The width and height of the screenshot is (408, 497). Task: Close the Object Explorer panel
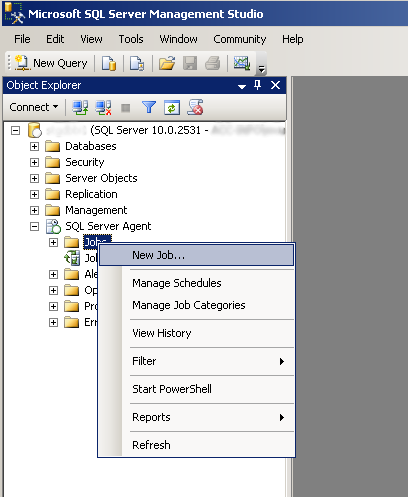[x=275, y=85]
